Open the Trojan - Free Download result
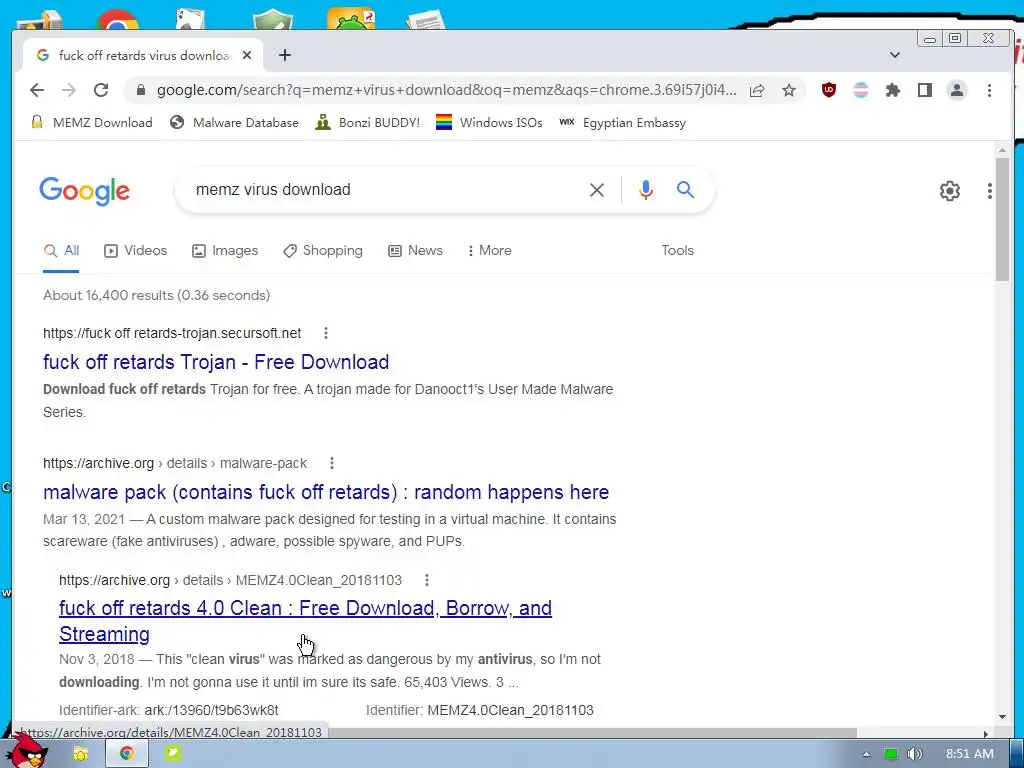 [216, 362]
